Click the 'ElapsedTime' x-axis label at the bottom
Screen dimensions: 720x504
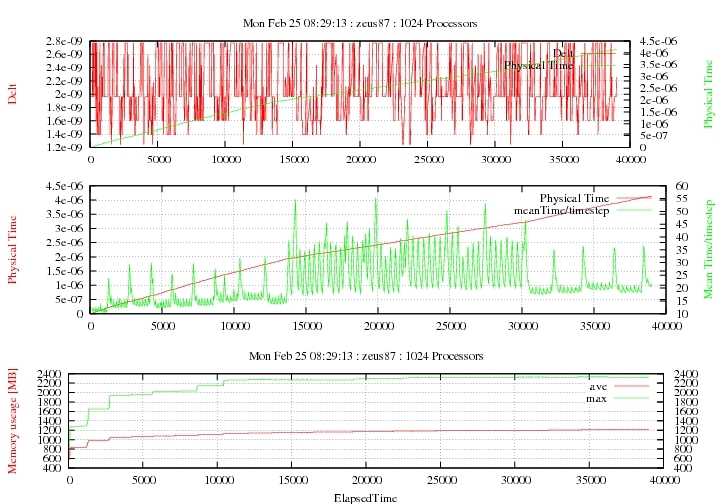366,498
